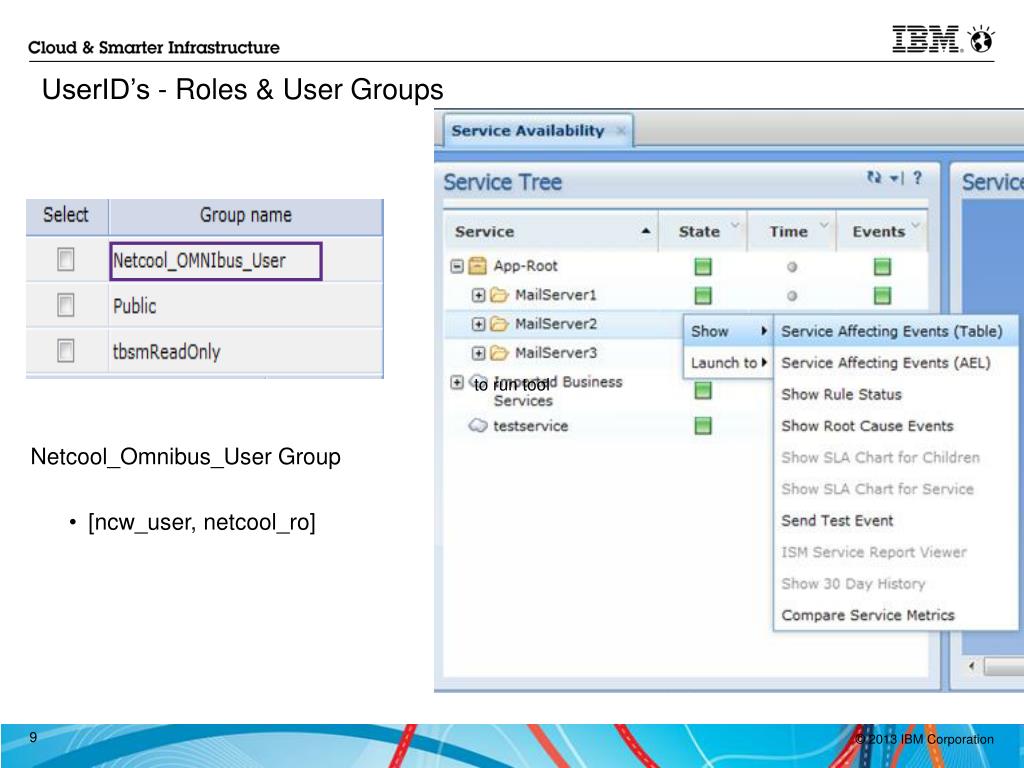Image resolution: width=1024 pixels, height=768 pixels.
Task: Expand the MailServer1 tree node
Action: coord(478,295)
